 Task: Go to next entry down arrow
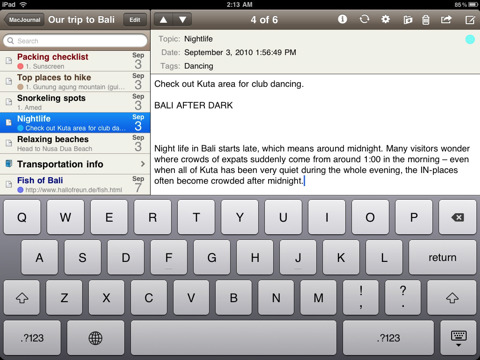[x=182, y=20]
